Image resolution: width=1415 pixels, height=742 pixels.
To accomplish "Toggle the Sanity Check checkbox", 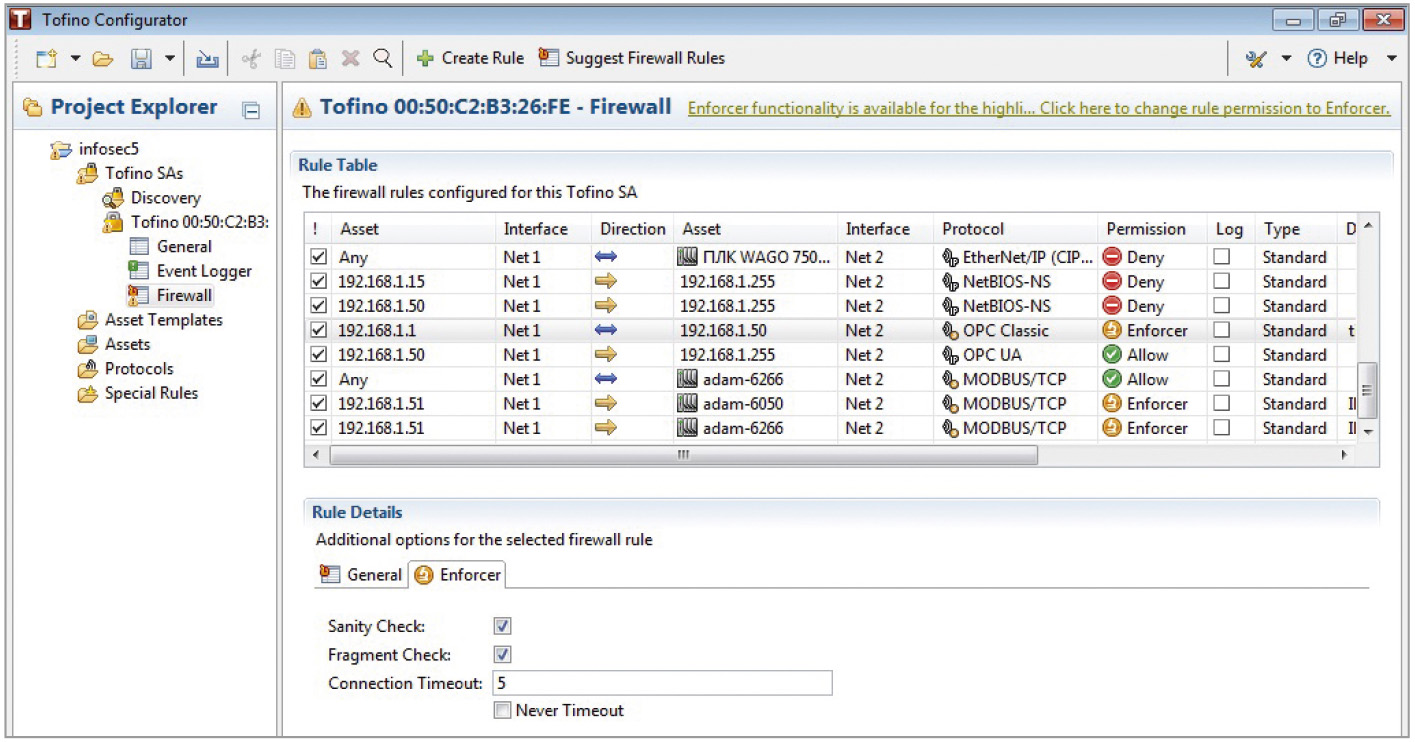I will coord(503,626).
